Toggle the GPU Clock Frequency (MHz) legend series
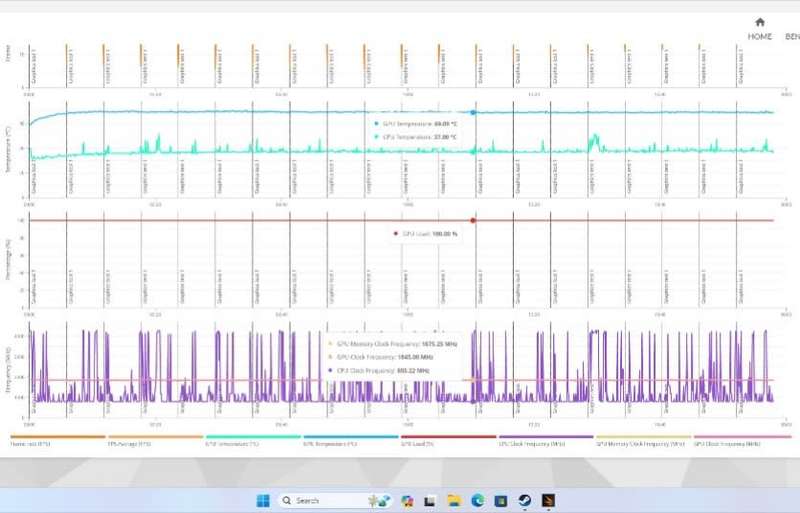 click(x=741, y=441)
